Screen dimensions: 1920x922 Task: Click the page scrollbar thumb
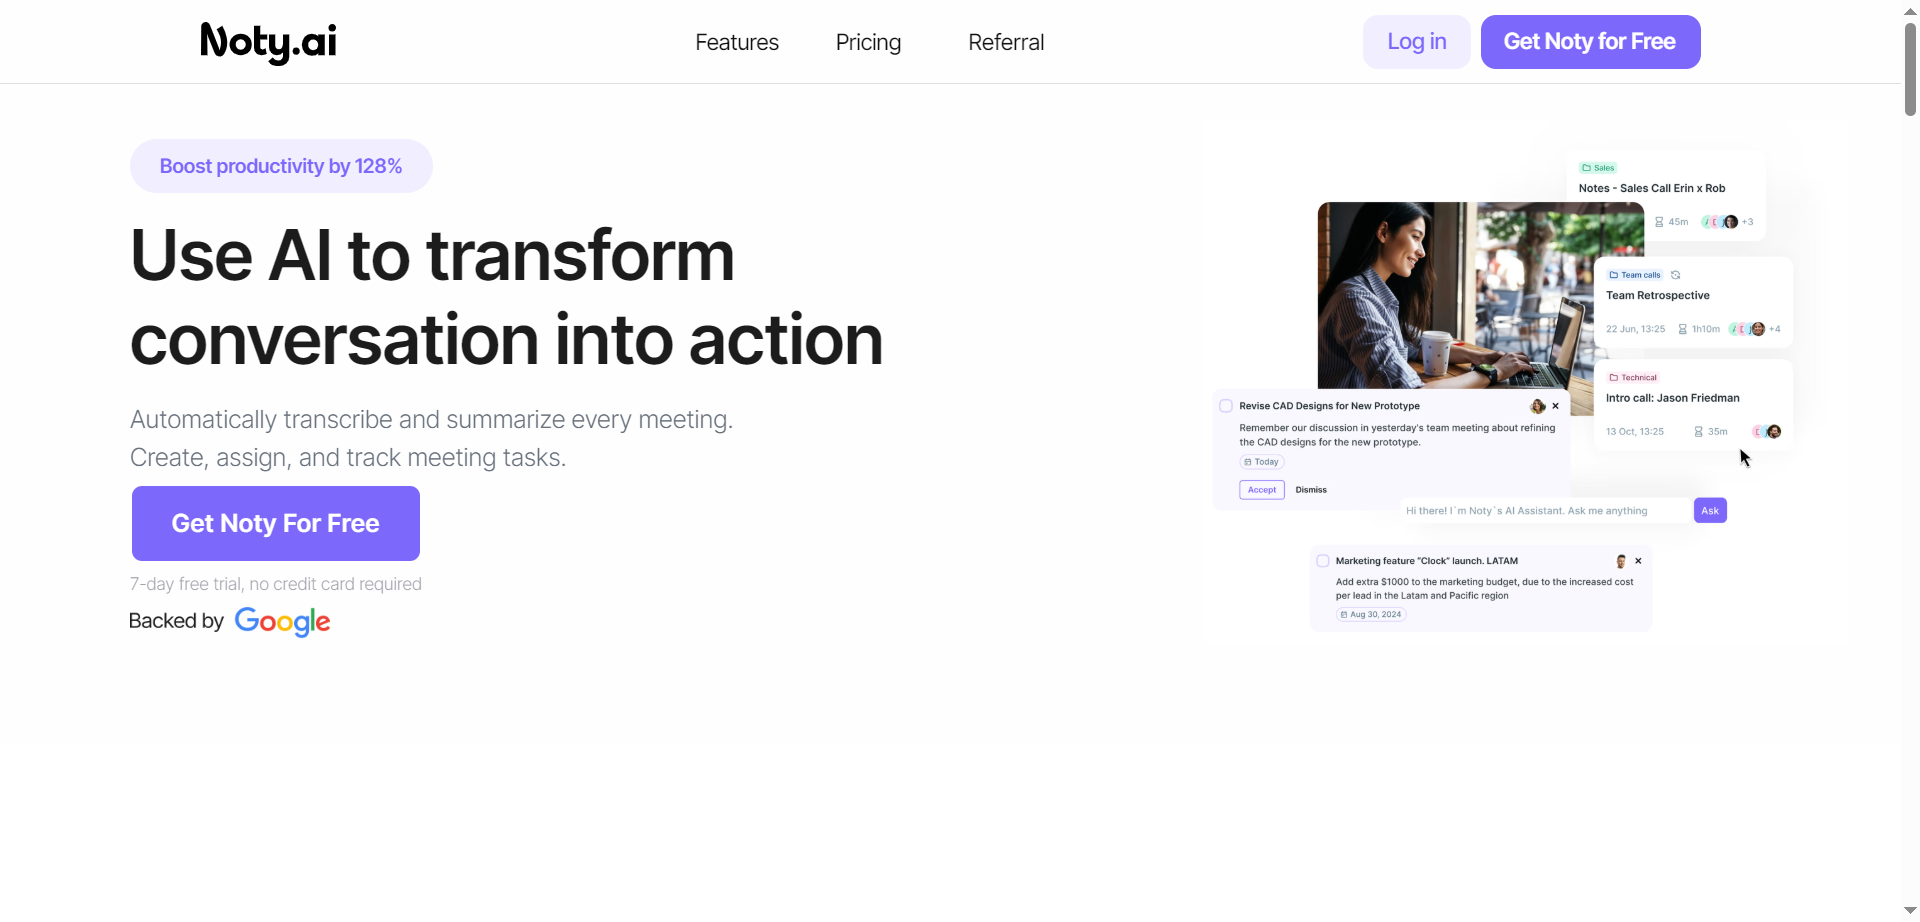tap(1910, 70)
